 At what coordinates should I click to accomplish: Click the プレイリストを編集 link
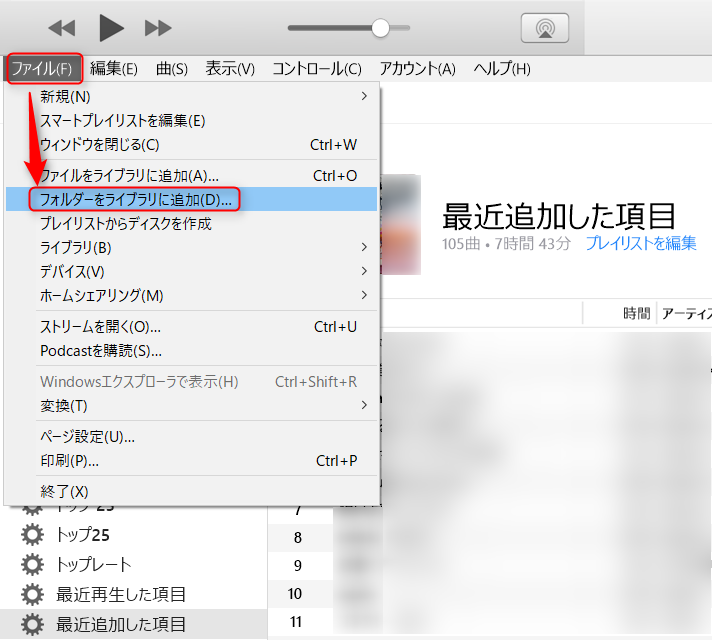pyautogui.click(x=641, y=243)
